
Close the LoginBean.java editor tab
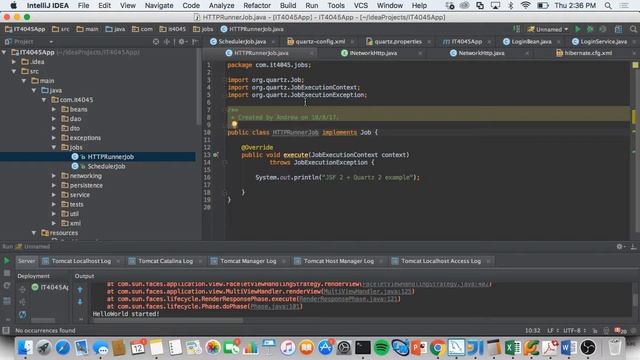pos(559,42)
